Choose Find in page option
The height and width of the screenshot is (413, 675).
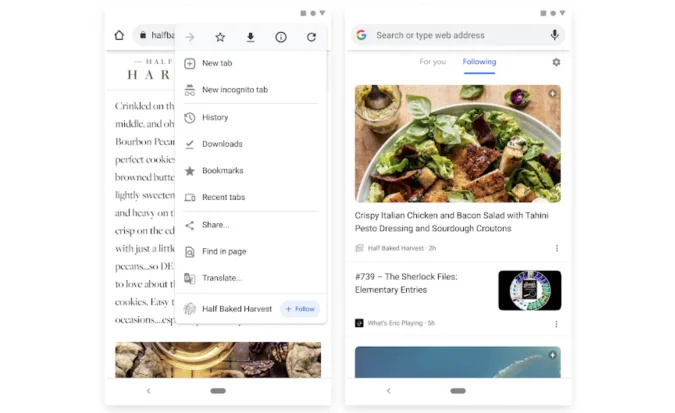tap(224, 251)
